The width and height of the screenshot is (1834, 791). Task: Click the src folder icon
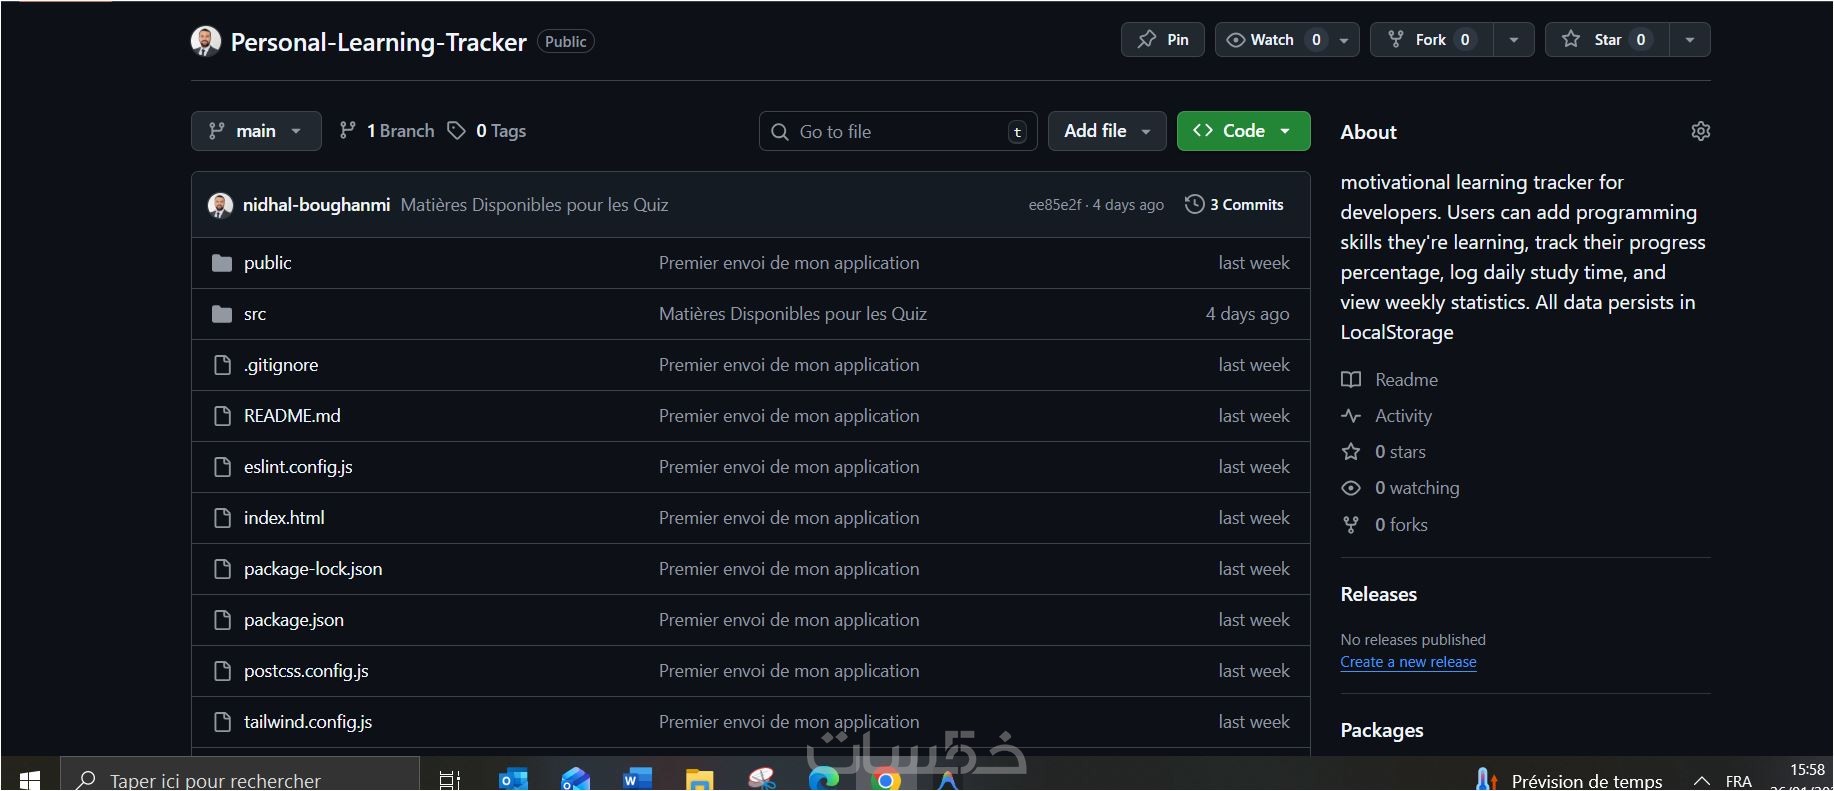click(x=222, y=314)
